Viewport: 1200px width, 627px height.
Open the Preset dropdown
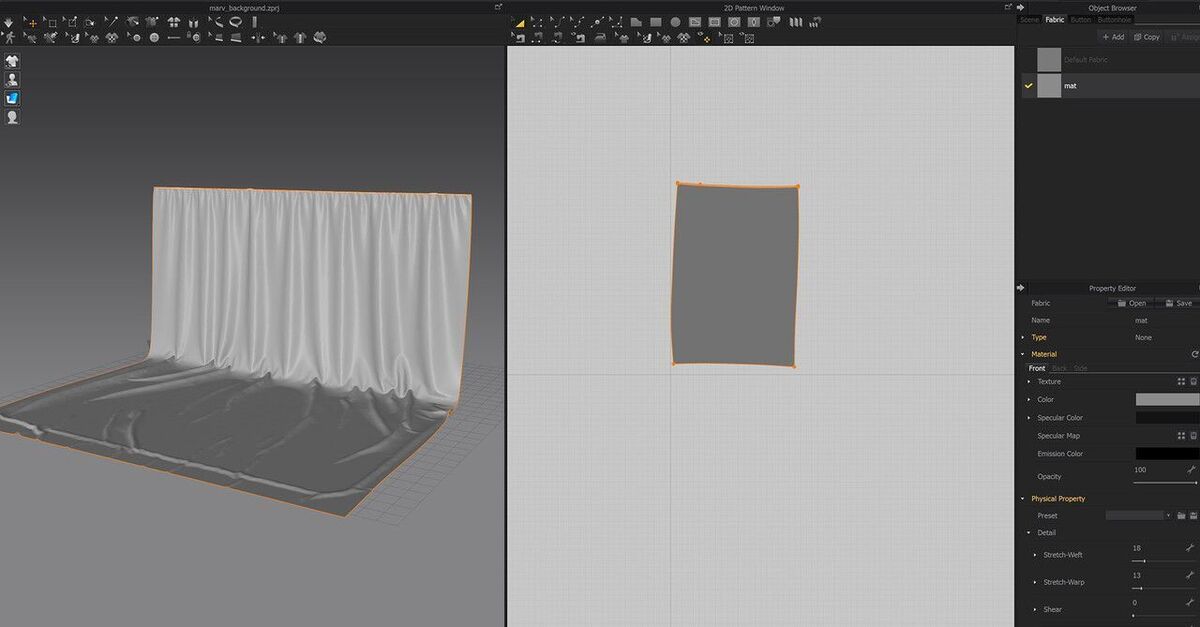click(x=1138, y=516)
